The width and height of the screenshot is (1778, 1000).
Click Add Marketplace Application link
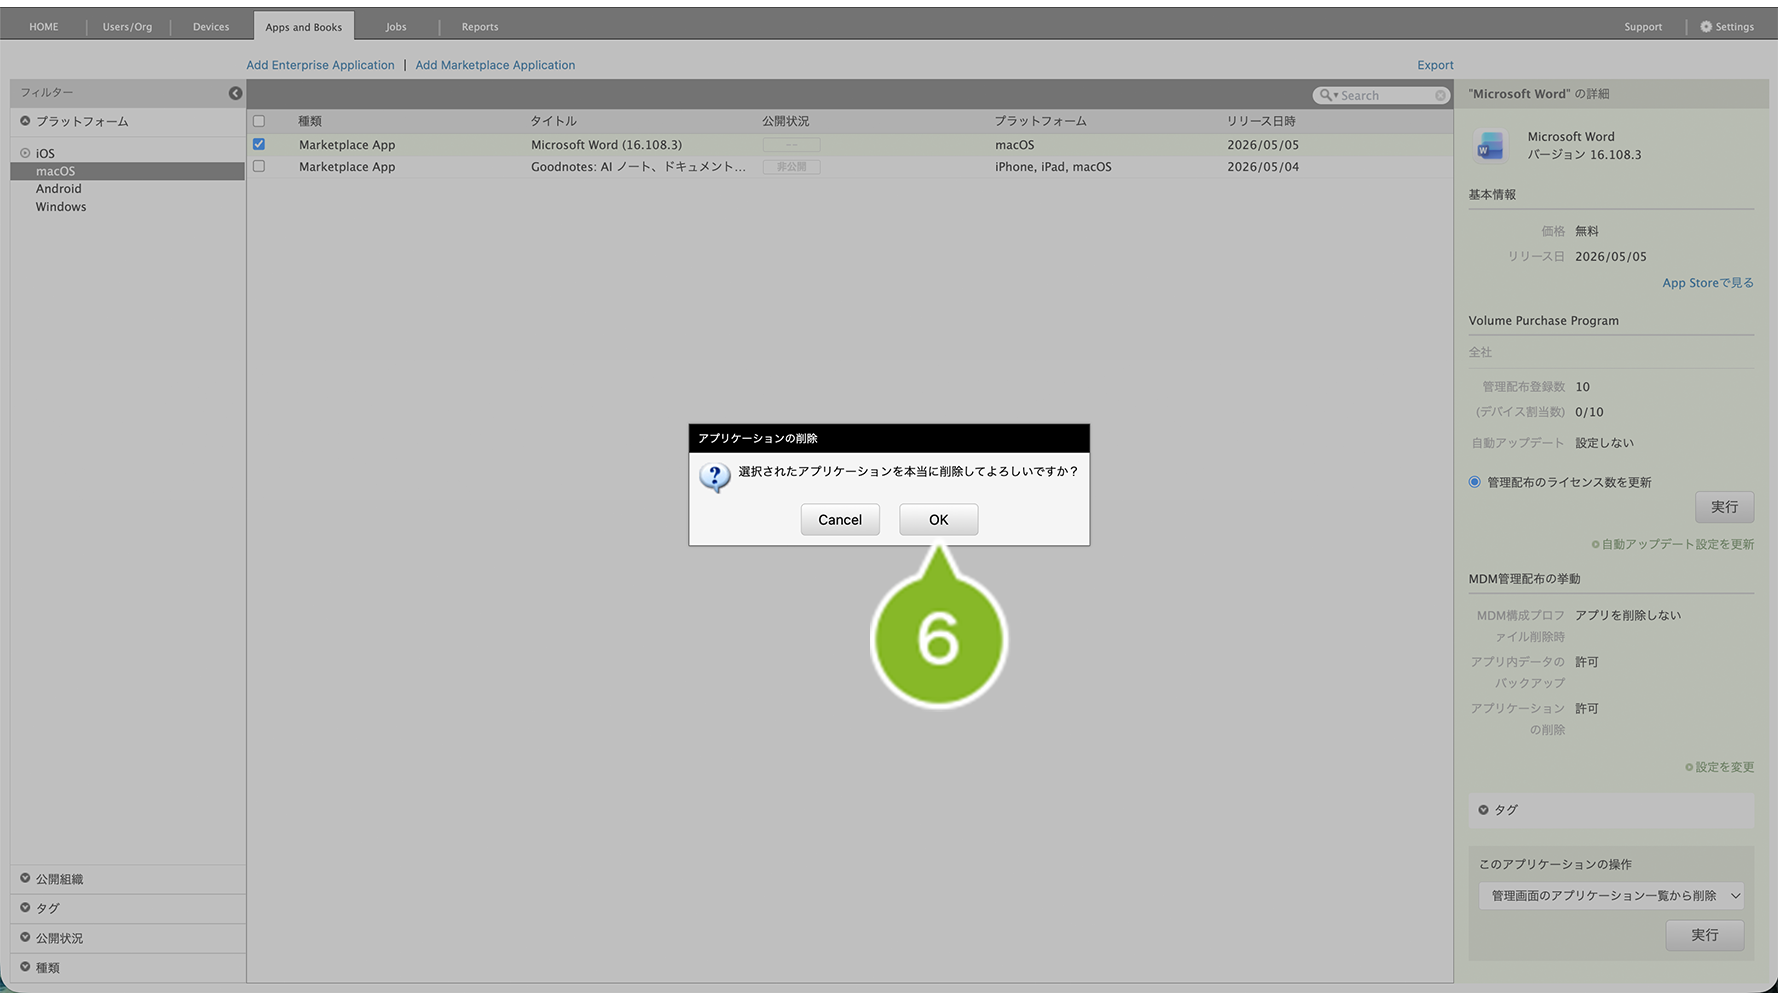495,65
